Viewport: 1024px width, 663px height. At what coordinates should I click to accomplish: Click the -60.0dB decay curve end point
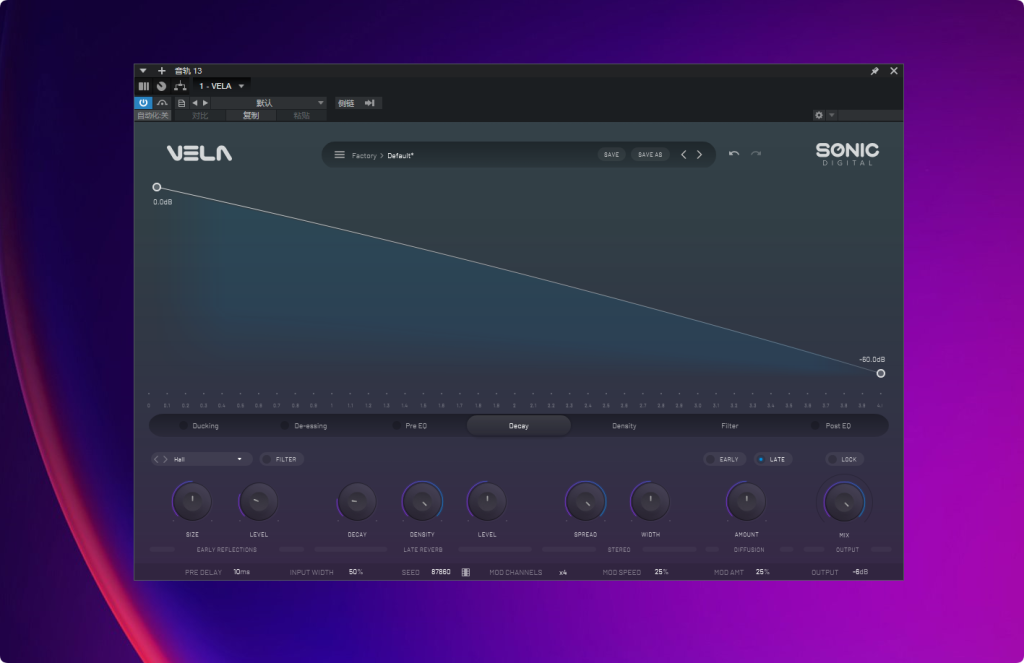pyautogui.click(x=881, y=374)
